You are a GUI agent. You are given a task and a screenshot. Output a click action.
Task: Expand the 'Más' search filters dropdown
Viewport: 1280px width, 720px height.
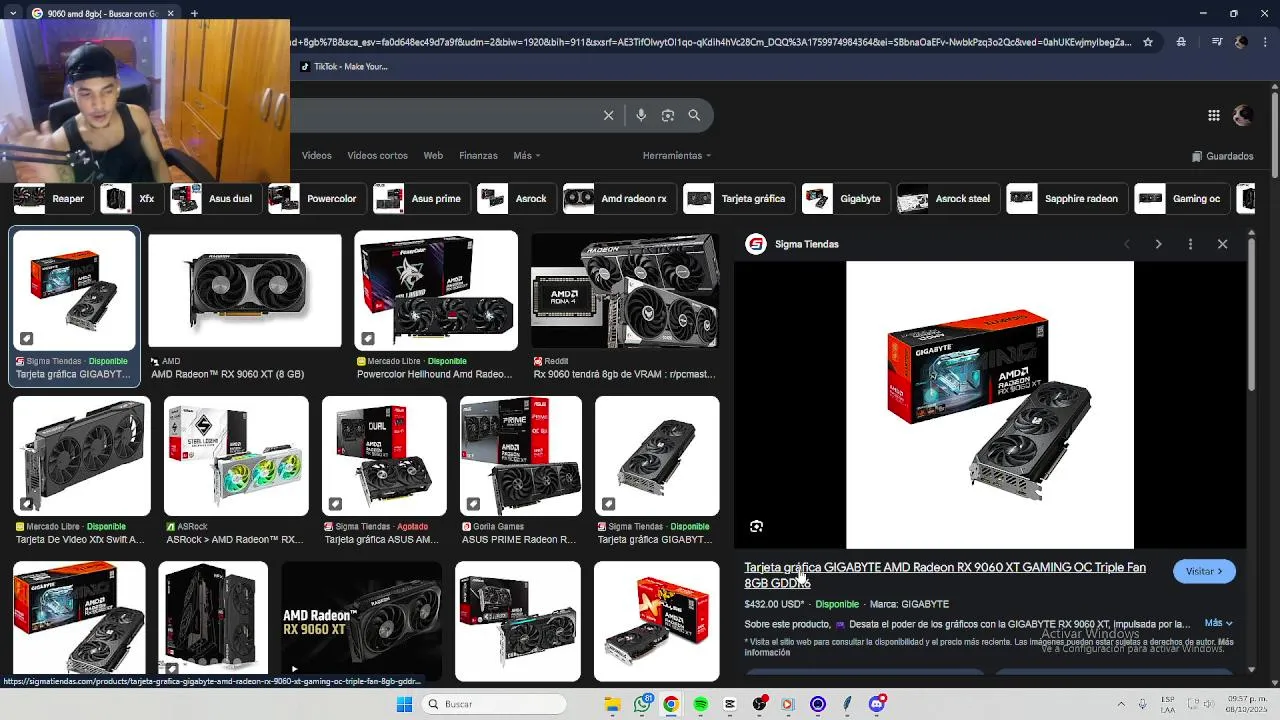tap(526, 156)
